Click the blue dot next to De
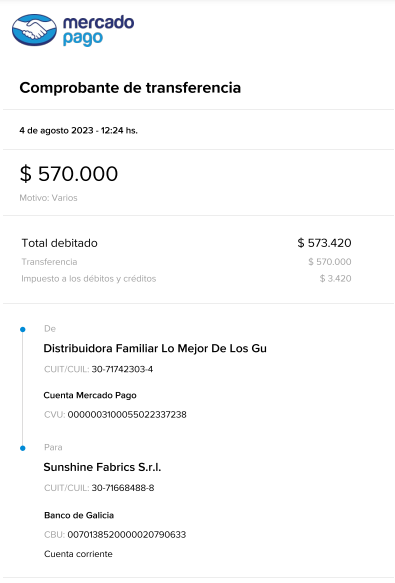The width and height of the screenshot is (395, 583). coord(23,329)
